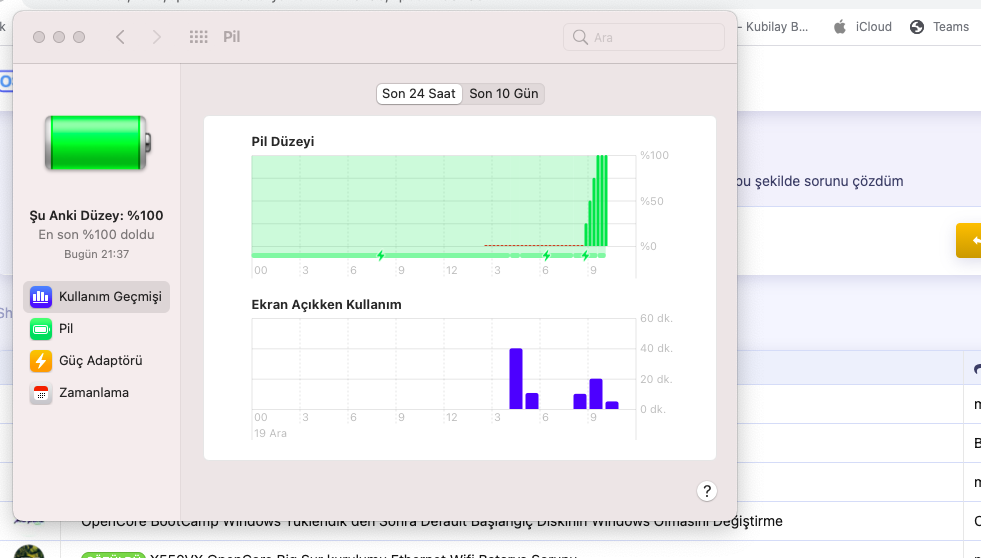Focus the Ara search field
Image resolution: width=981 pixels, height=558 pixels.
click(x=644, y=37)
